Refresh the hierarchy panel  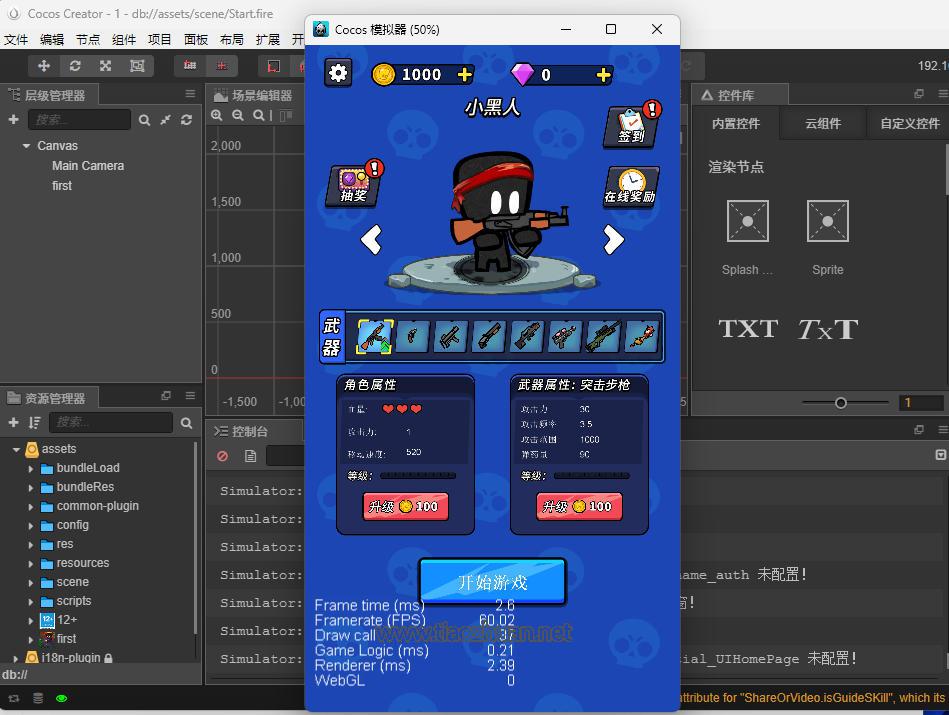[x=186, y=120]
